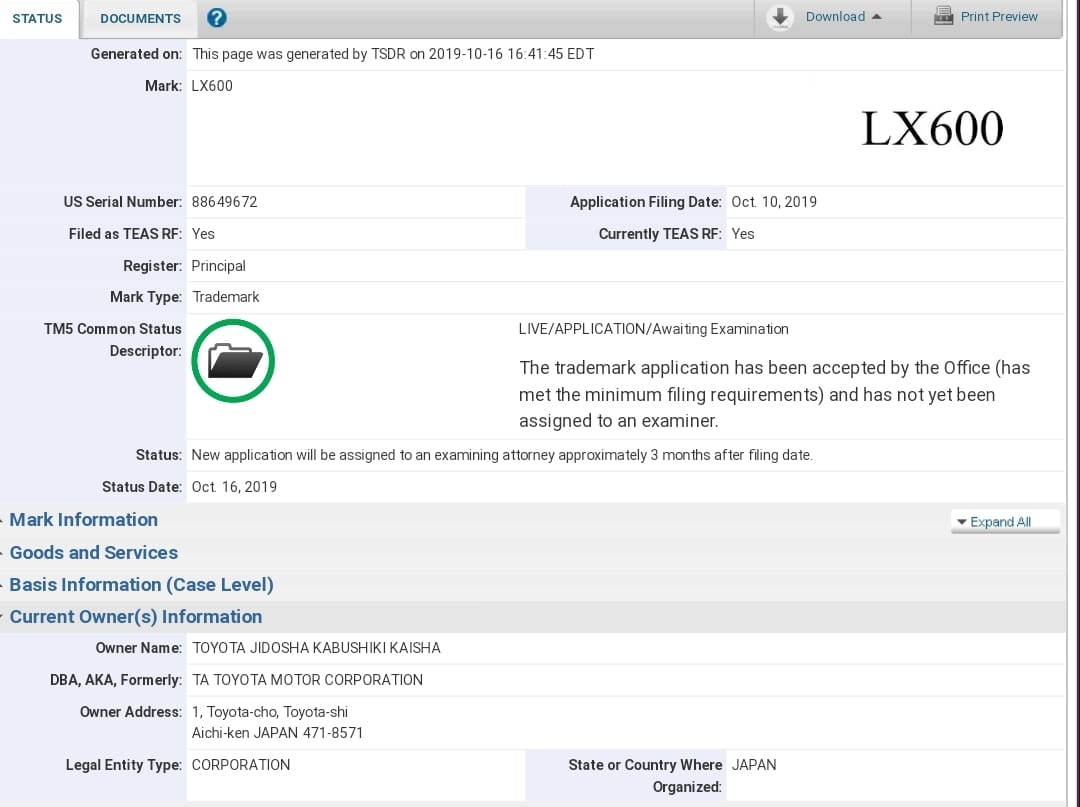1080x807 pixels.
Task: Expand the Mark Information section
Action: (x=84, y=520)
